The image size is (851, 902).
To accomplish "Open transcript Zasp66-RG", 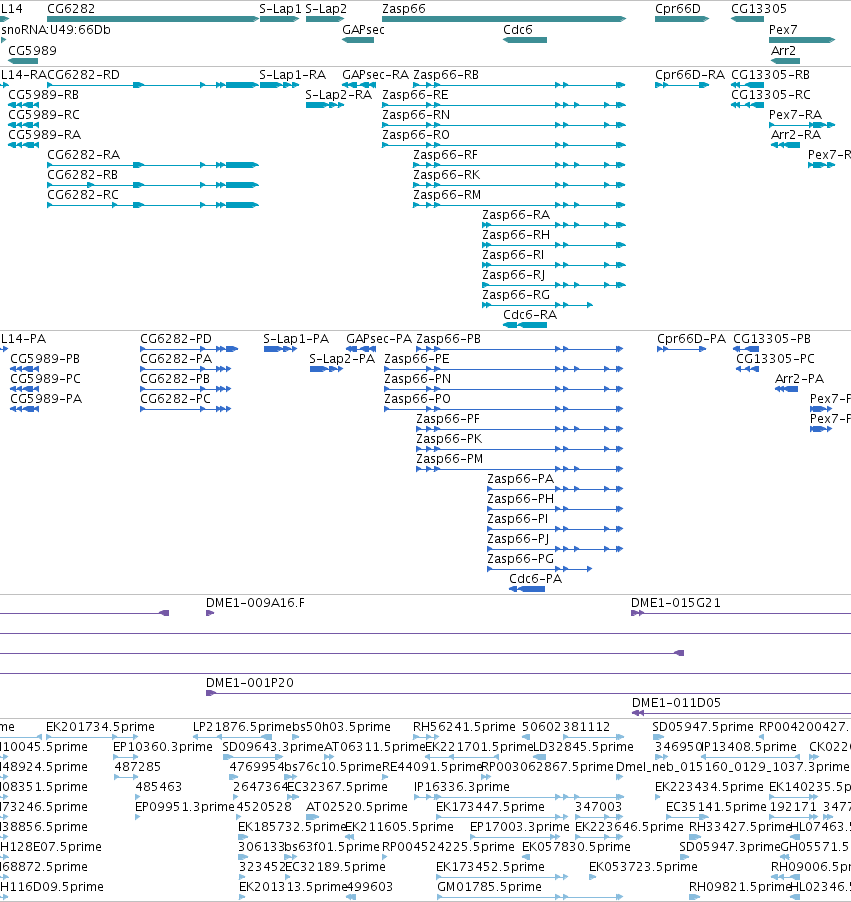I will pos(516,295).
